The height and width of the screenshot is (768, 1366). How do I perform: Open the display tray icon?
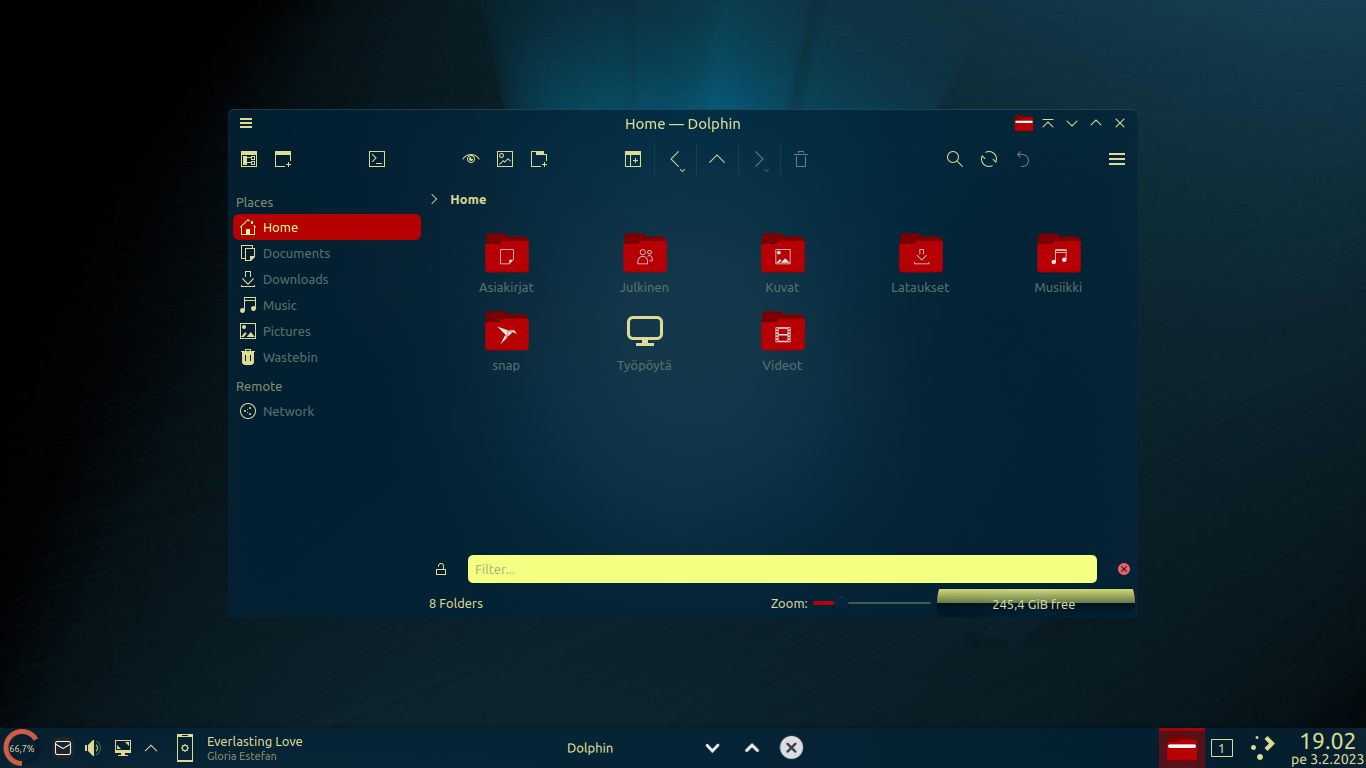click(123, 747)
